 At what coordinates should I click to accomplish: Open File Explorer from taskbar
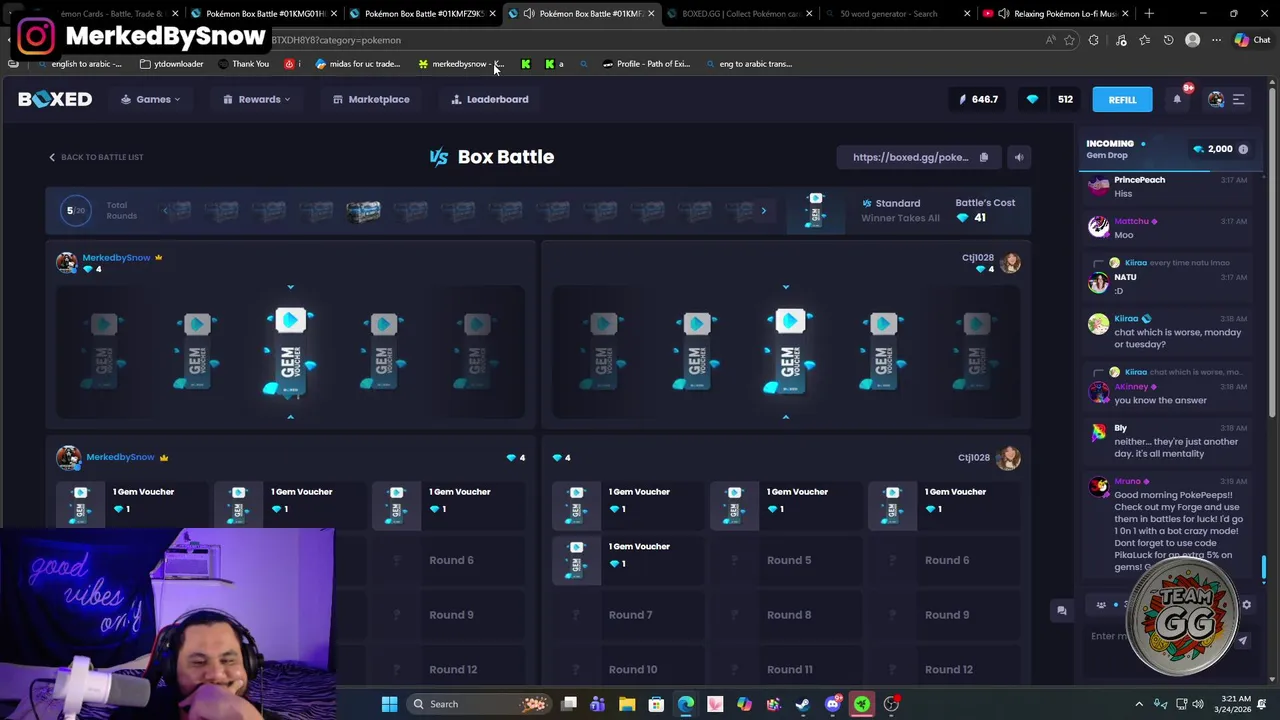(x=627, y=704)
